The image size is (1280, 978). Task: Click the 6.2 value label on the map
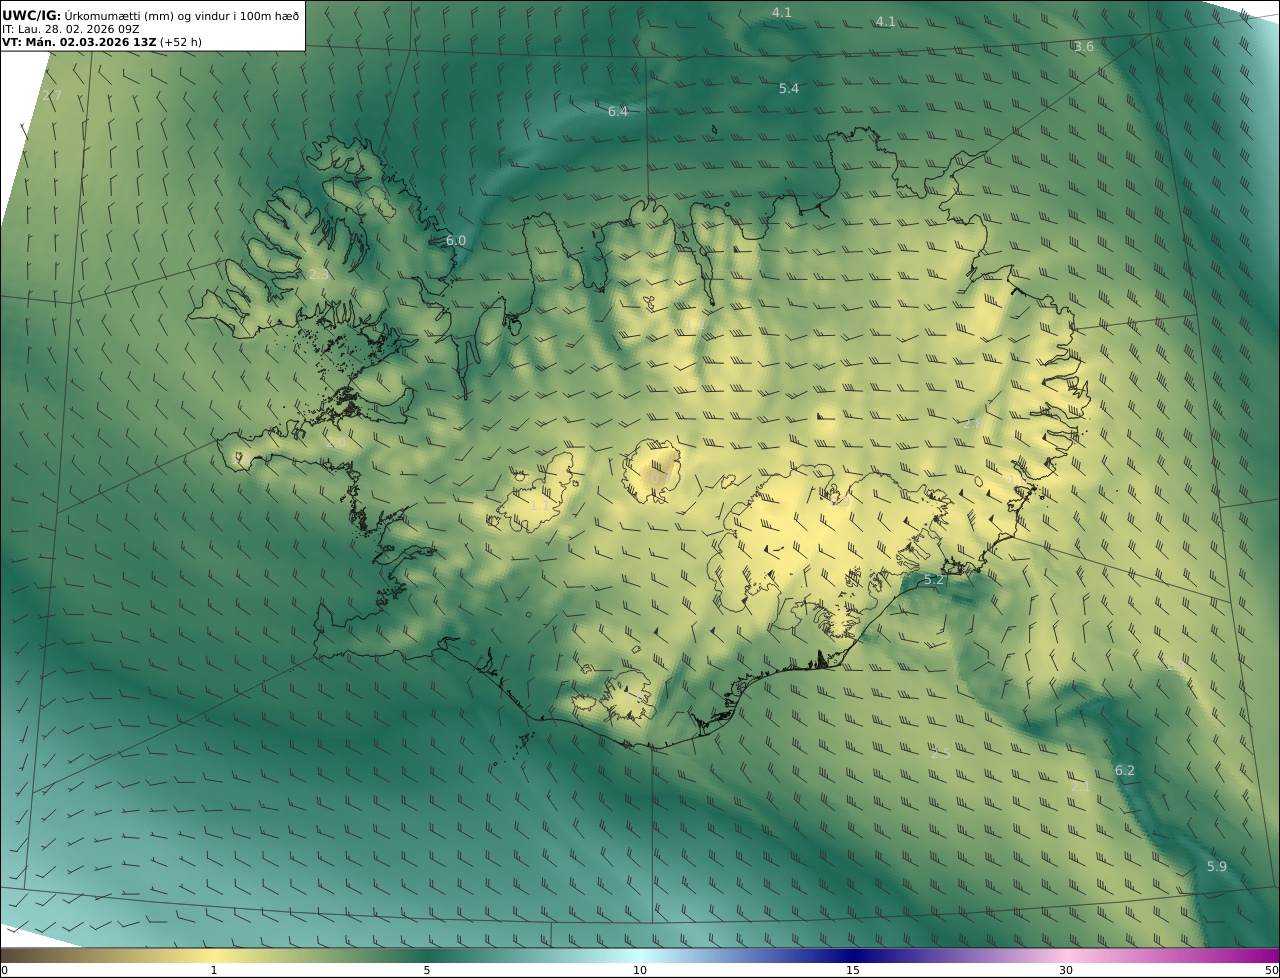(1125, 770)
